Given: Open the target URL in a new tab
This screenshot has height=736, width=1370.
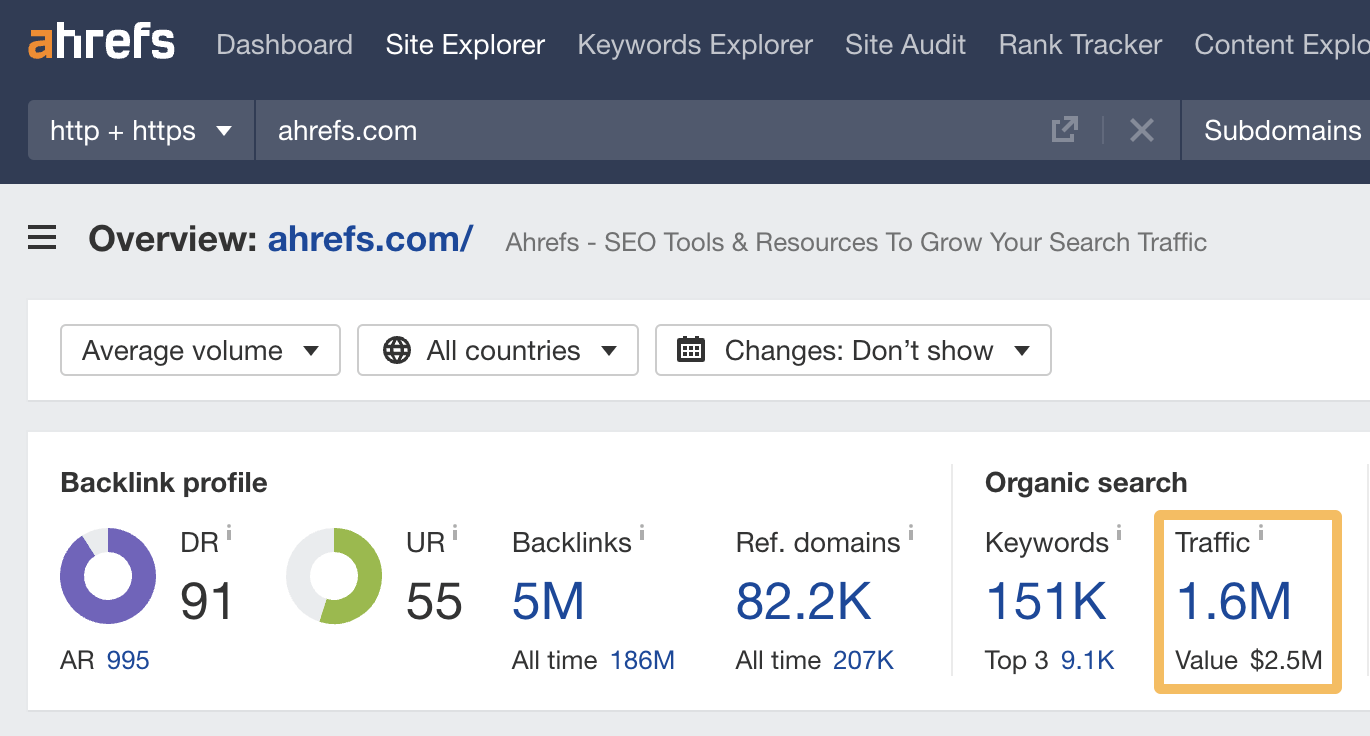Looking at the screenshot, I should click(x=1065, y=130).
